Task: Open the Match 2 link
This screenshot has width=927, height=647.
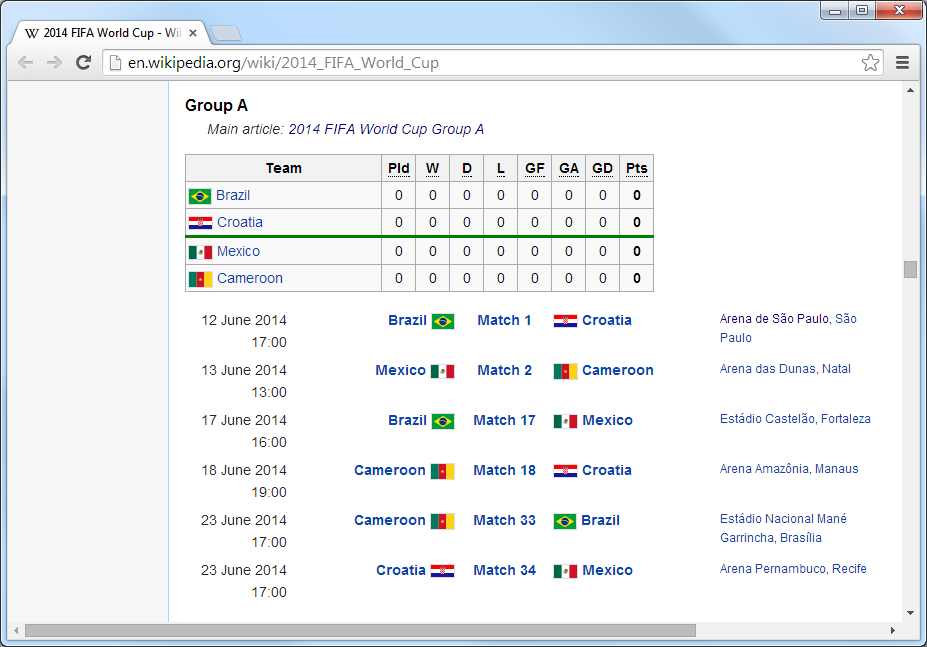Action: 504,370
